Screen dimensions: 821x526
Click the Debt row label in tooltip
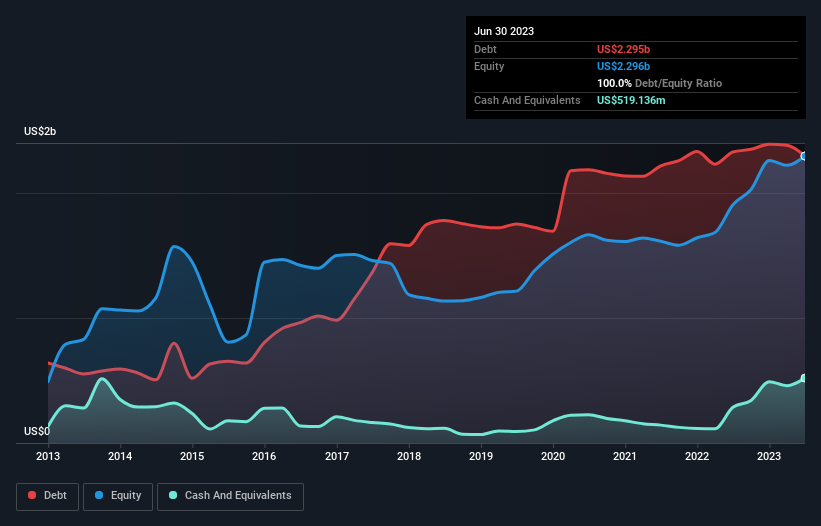click(485, 49)
